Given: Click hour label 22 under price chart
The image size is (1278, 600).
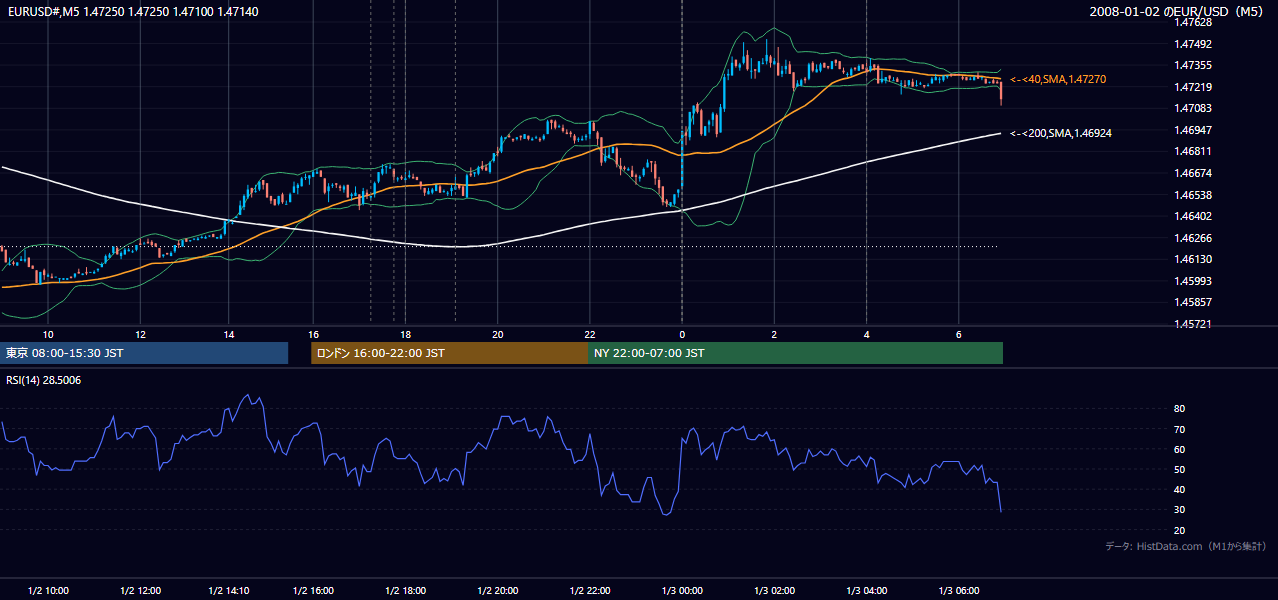Looking at the screenshot, I should click(x=590, y=334).
